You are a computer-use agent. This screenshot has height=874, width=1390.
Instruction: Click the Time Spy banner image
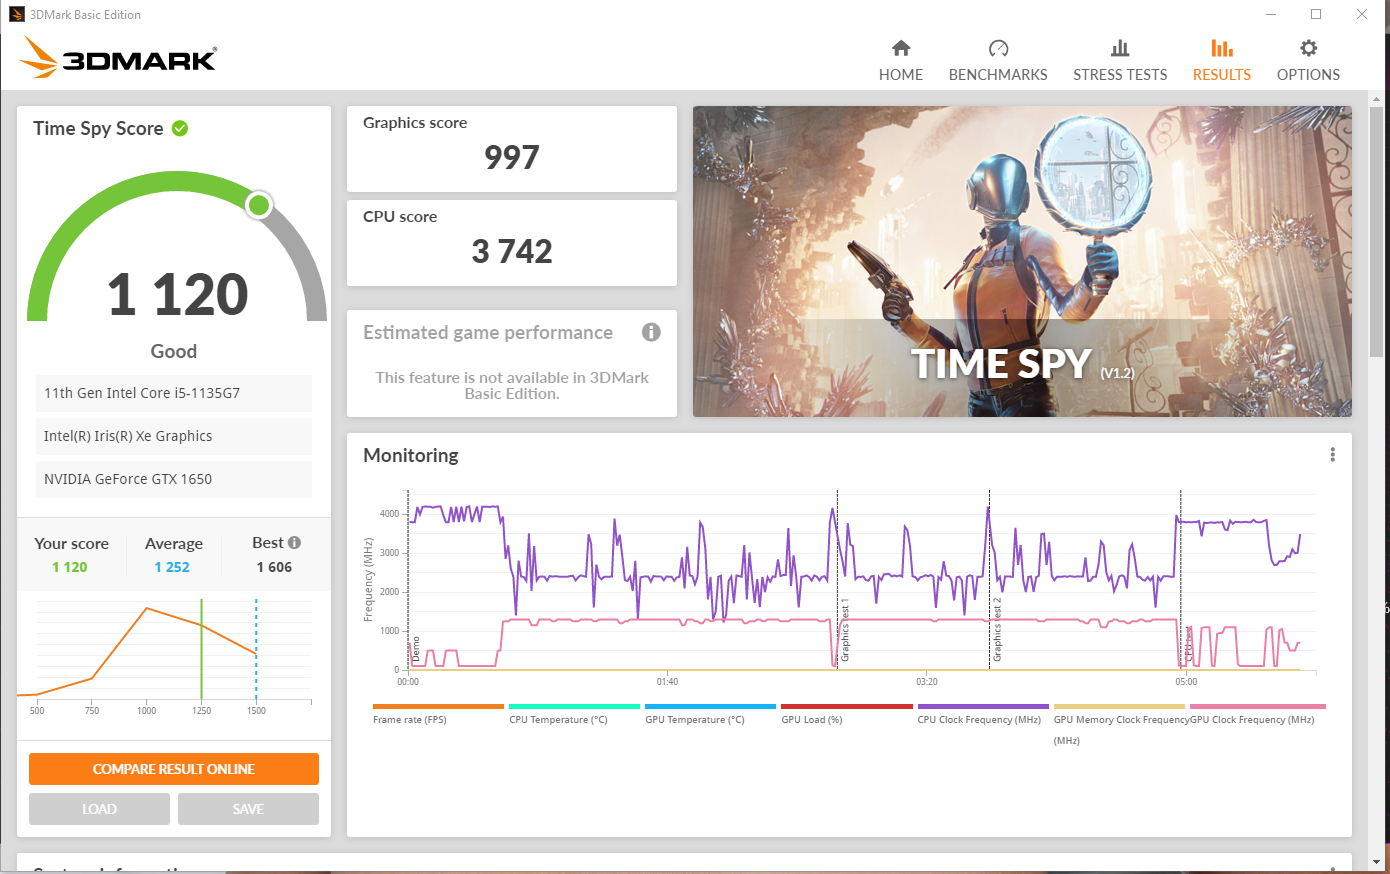[1022, 261]
